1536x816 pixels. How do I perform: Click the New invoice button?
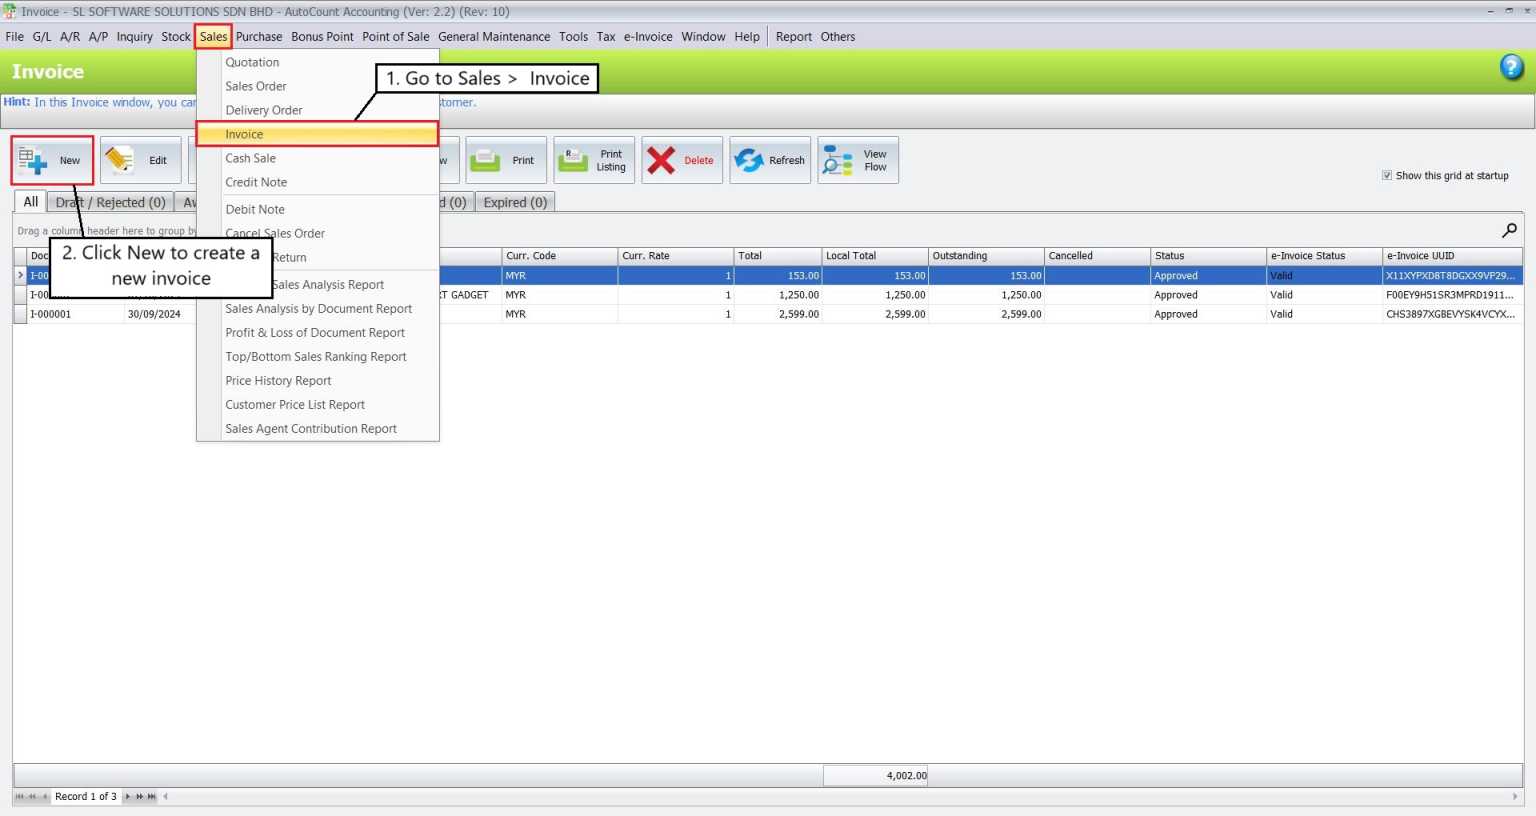click(53, 160)
